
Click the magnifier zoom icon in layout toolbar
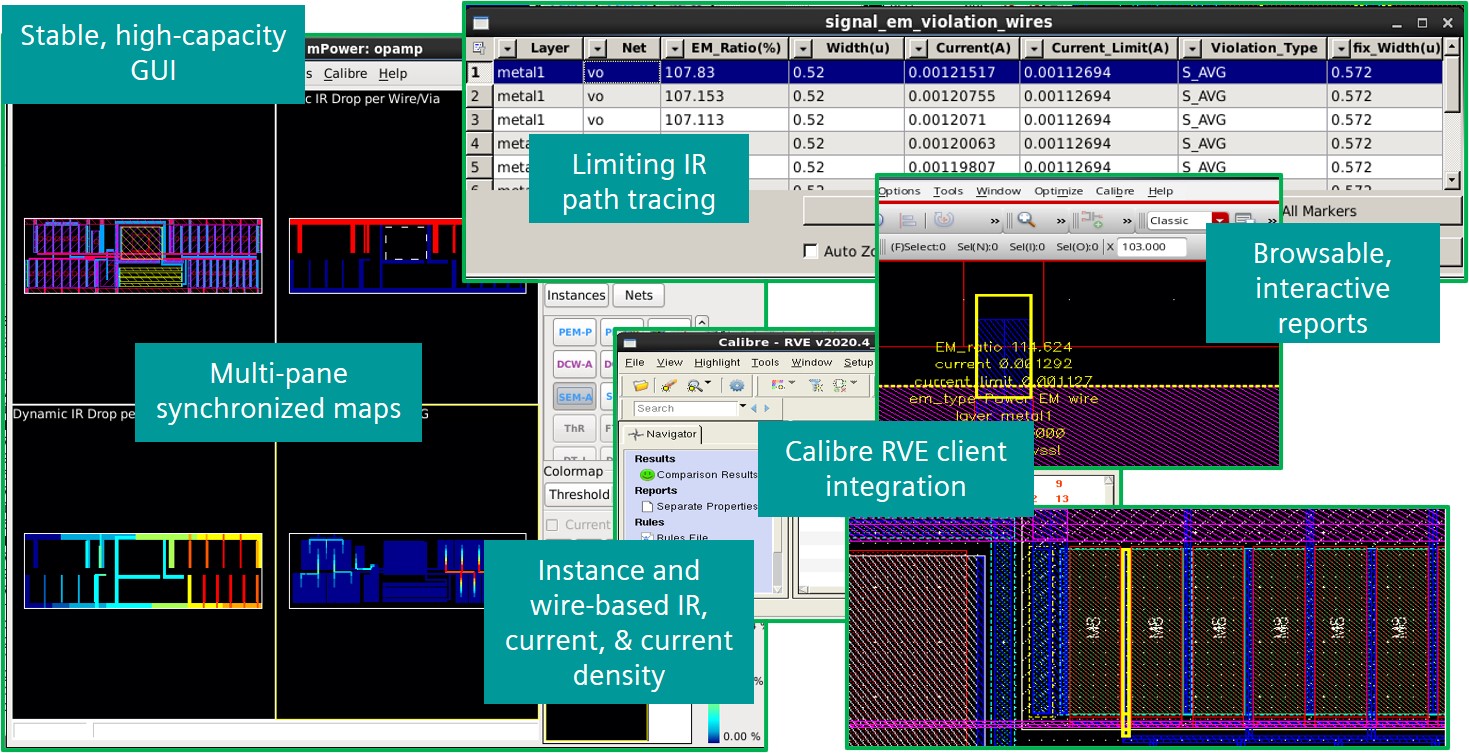coord(1026,220)
